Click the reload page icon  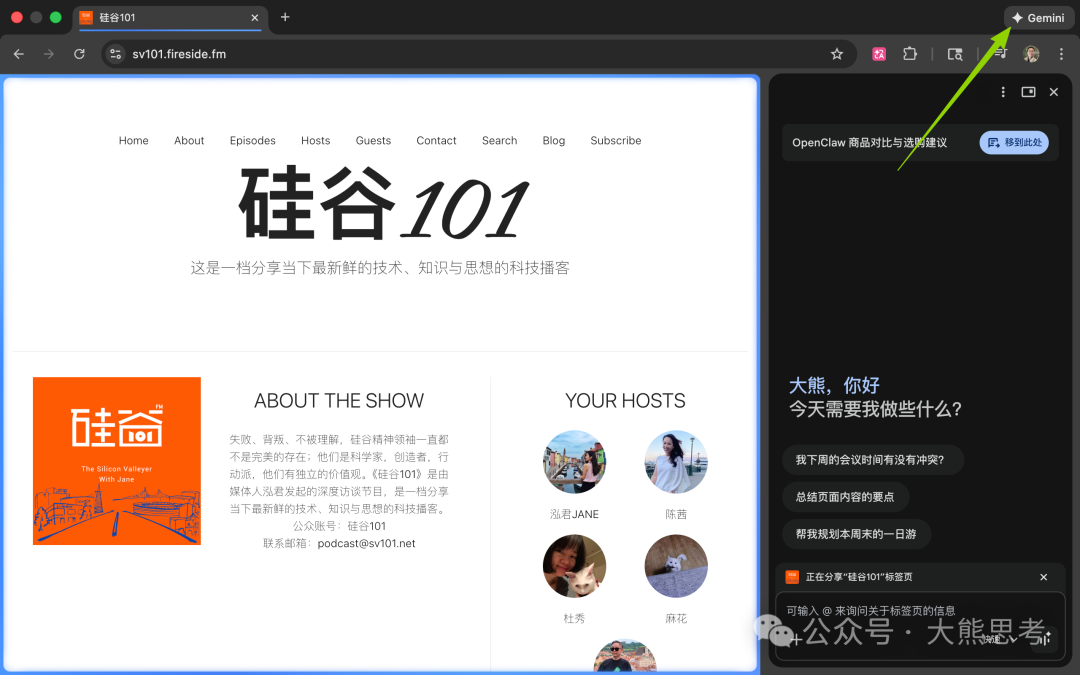point(79,54)
